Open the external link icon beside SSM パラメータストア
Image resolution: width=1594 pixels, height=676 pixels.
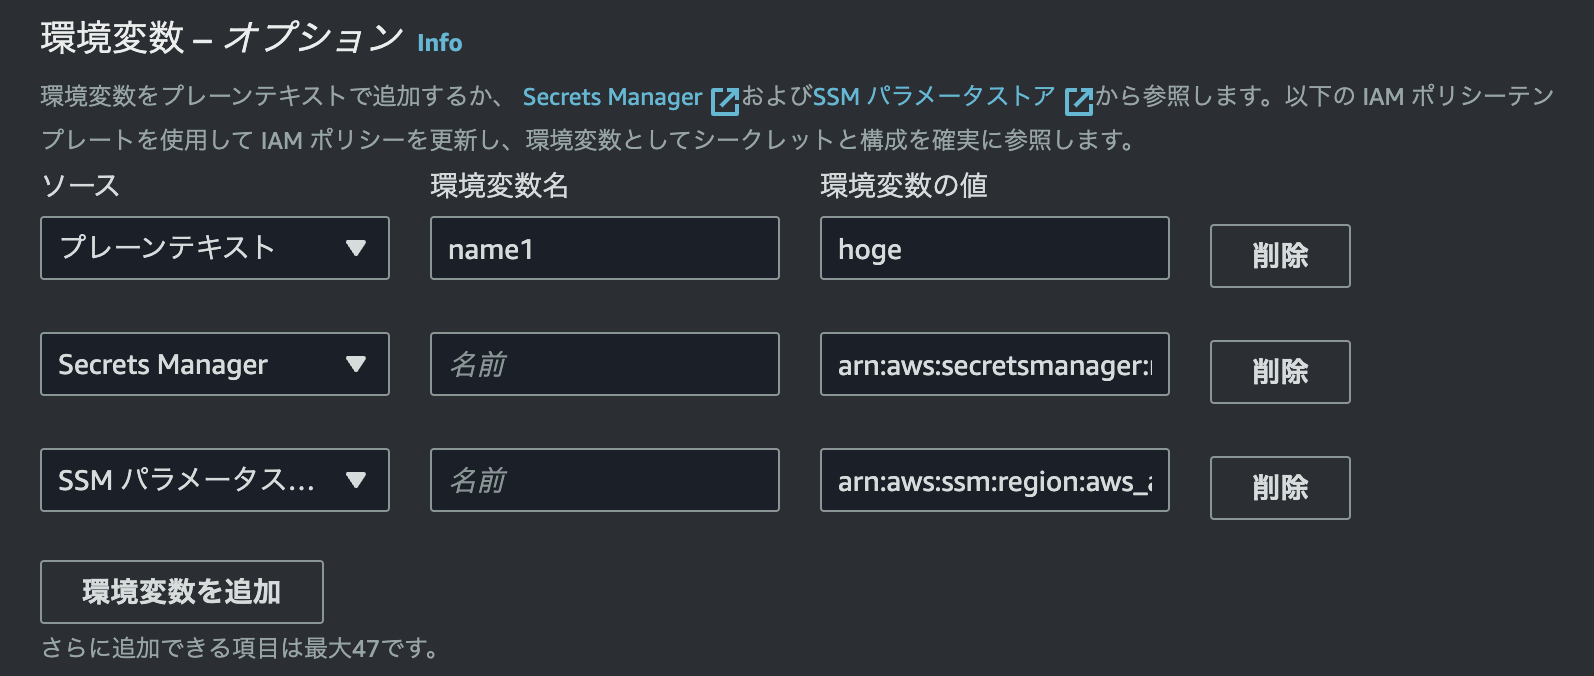(1079, 100)
